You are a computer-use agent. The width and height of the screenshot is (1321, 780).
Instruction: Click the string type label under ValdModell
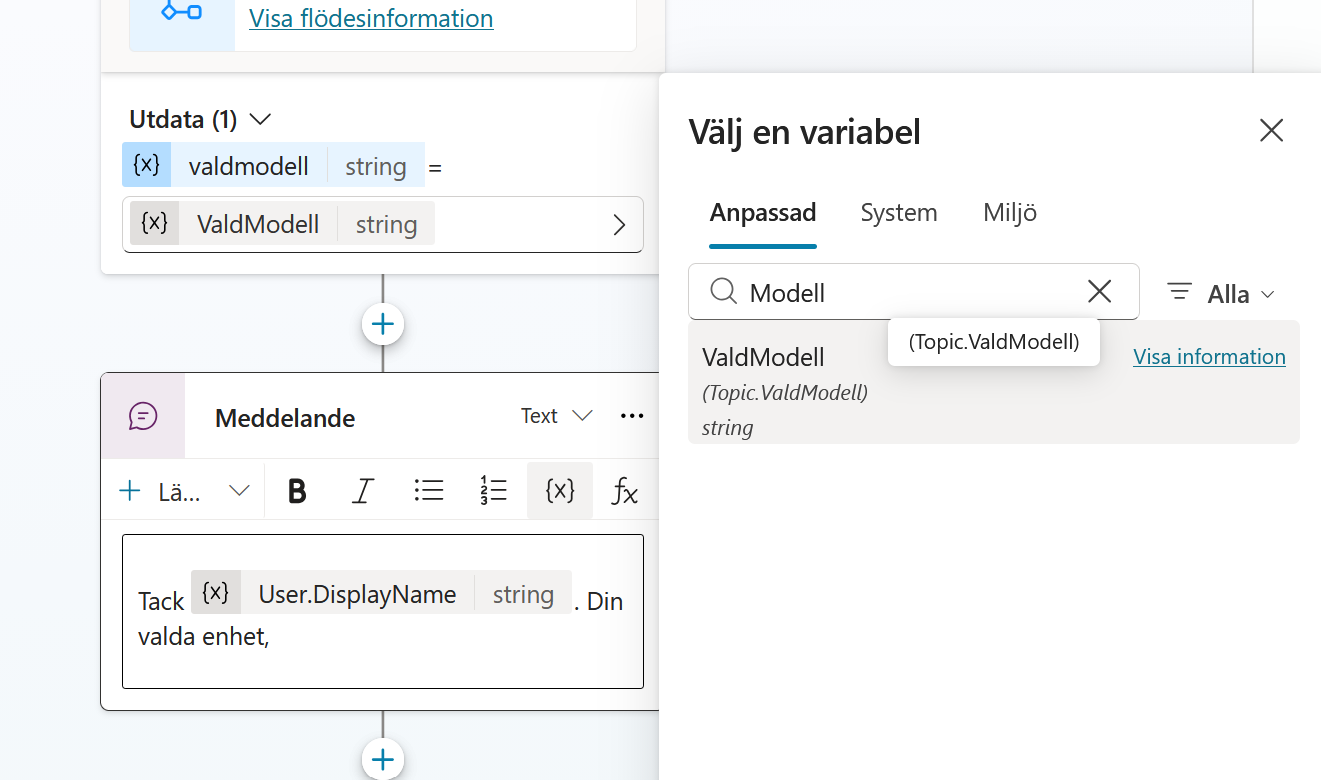tap(727, 428)
